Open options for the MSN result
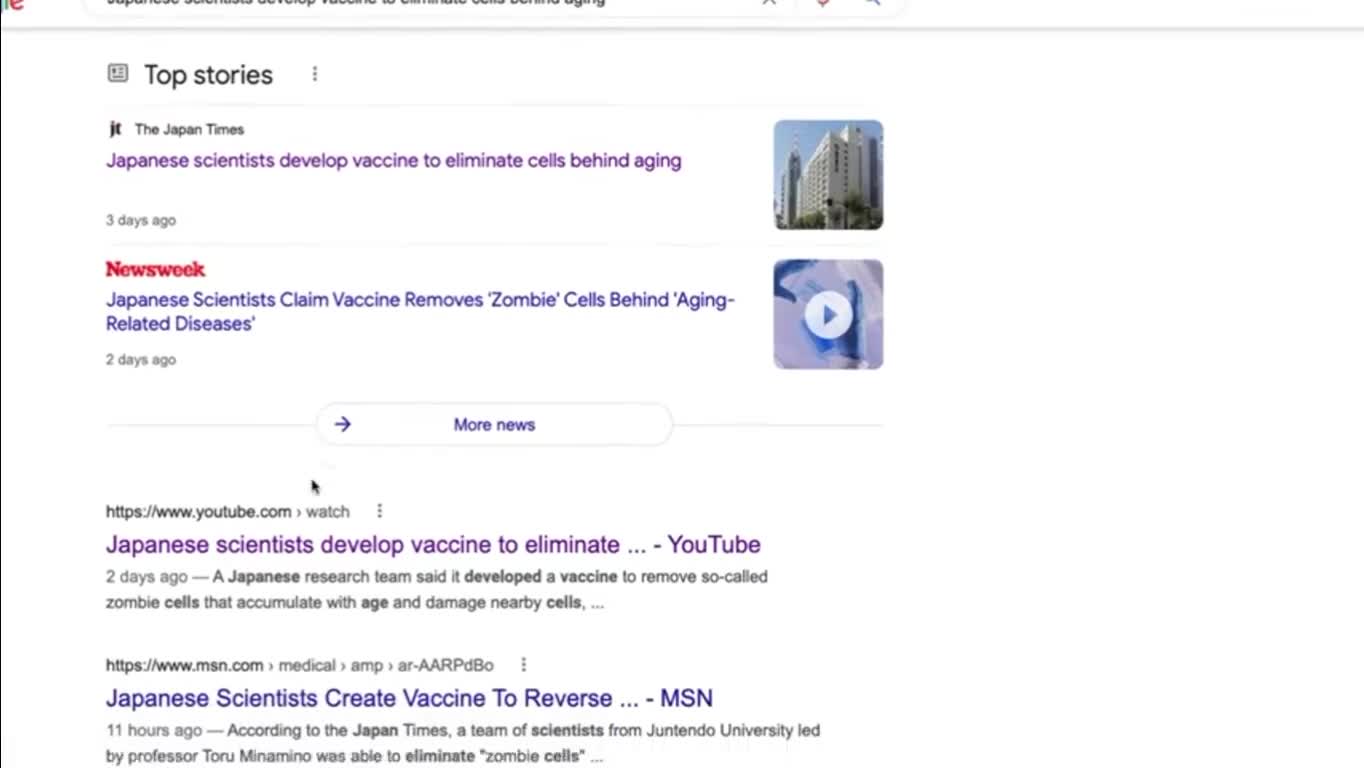The image size is (1364, 768). click(523, 665)
